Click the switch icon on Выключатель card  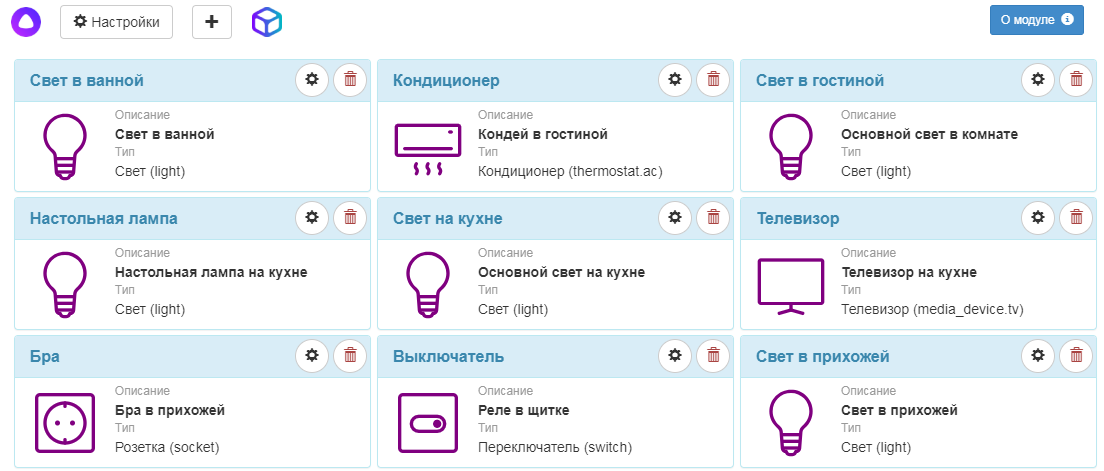point(428,421)
